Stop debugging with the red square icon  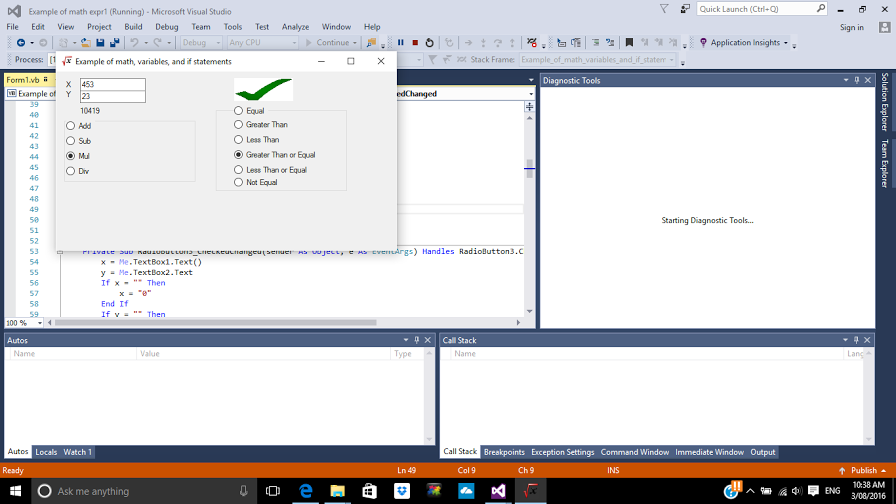(415, 43)
